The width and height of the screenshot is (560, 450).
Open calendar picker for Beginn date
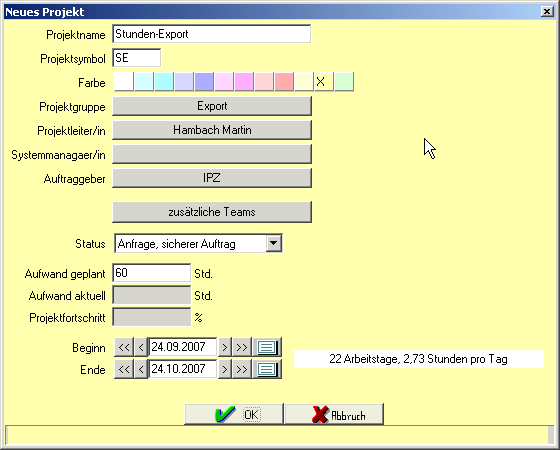[x=267, y=347]
